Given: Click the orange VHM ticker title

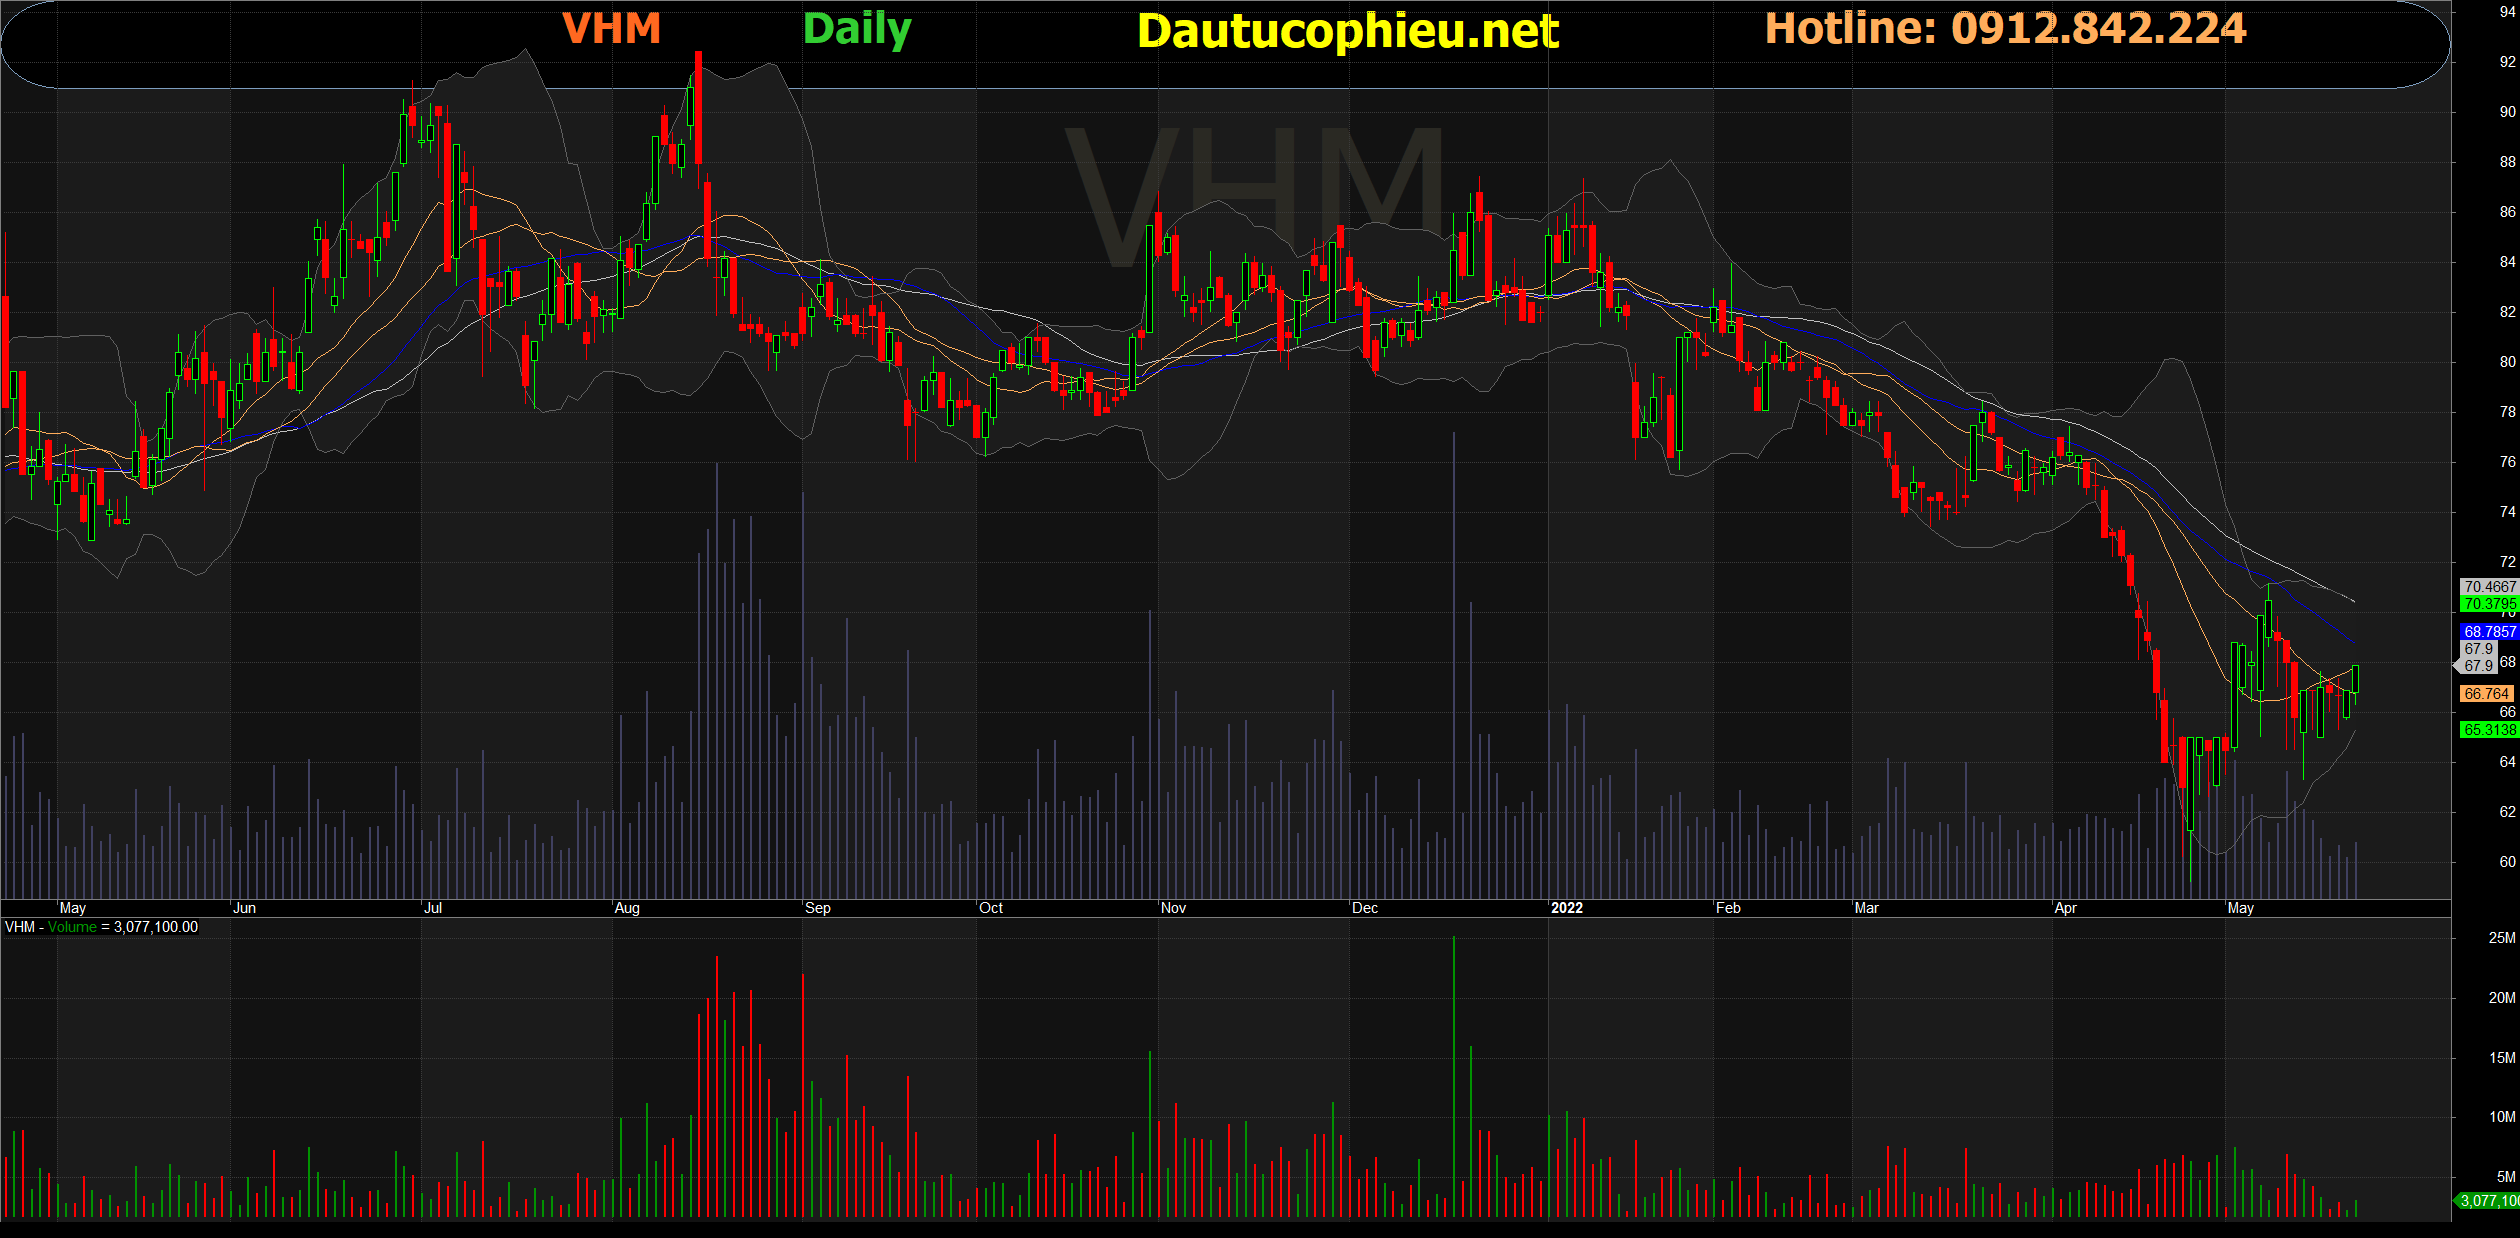Looking at the screenshot, I should [611, 29].
